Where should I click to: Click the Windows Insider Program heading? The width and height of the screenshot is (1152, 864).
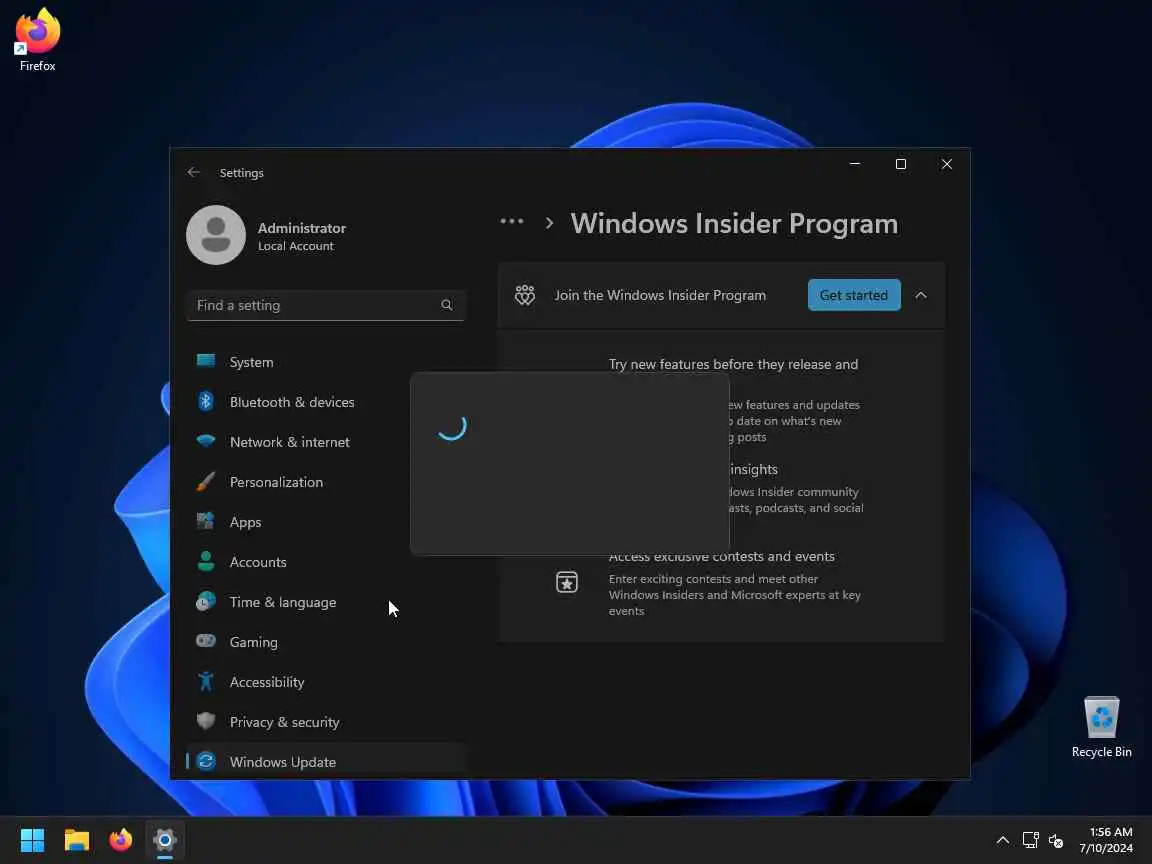tap(734, 223)
